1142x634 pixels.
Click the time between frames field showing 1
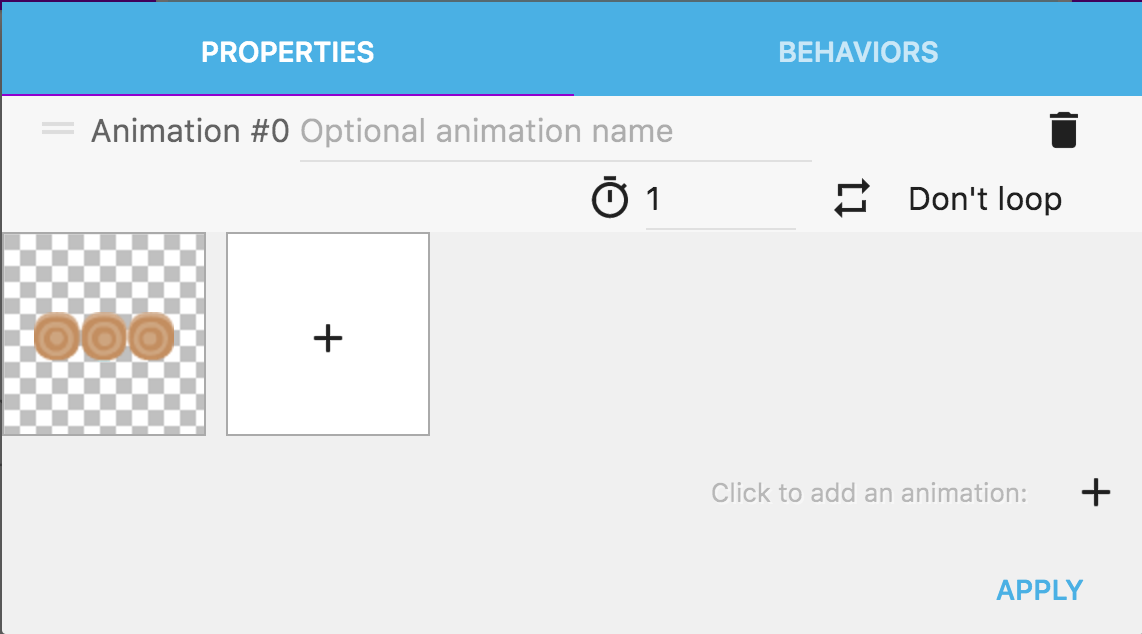click(720, 200)
